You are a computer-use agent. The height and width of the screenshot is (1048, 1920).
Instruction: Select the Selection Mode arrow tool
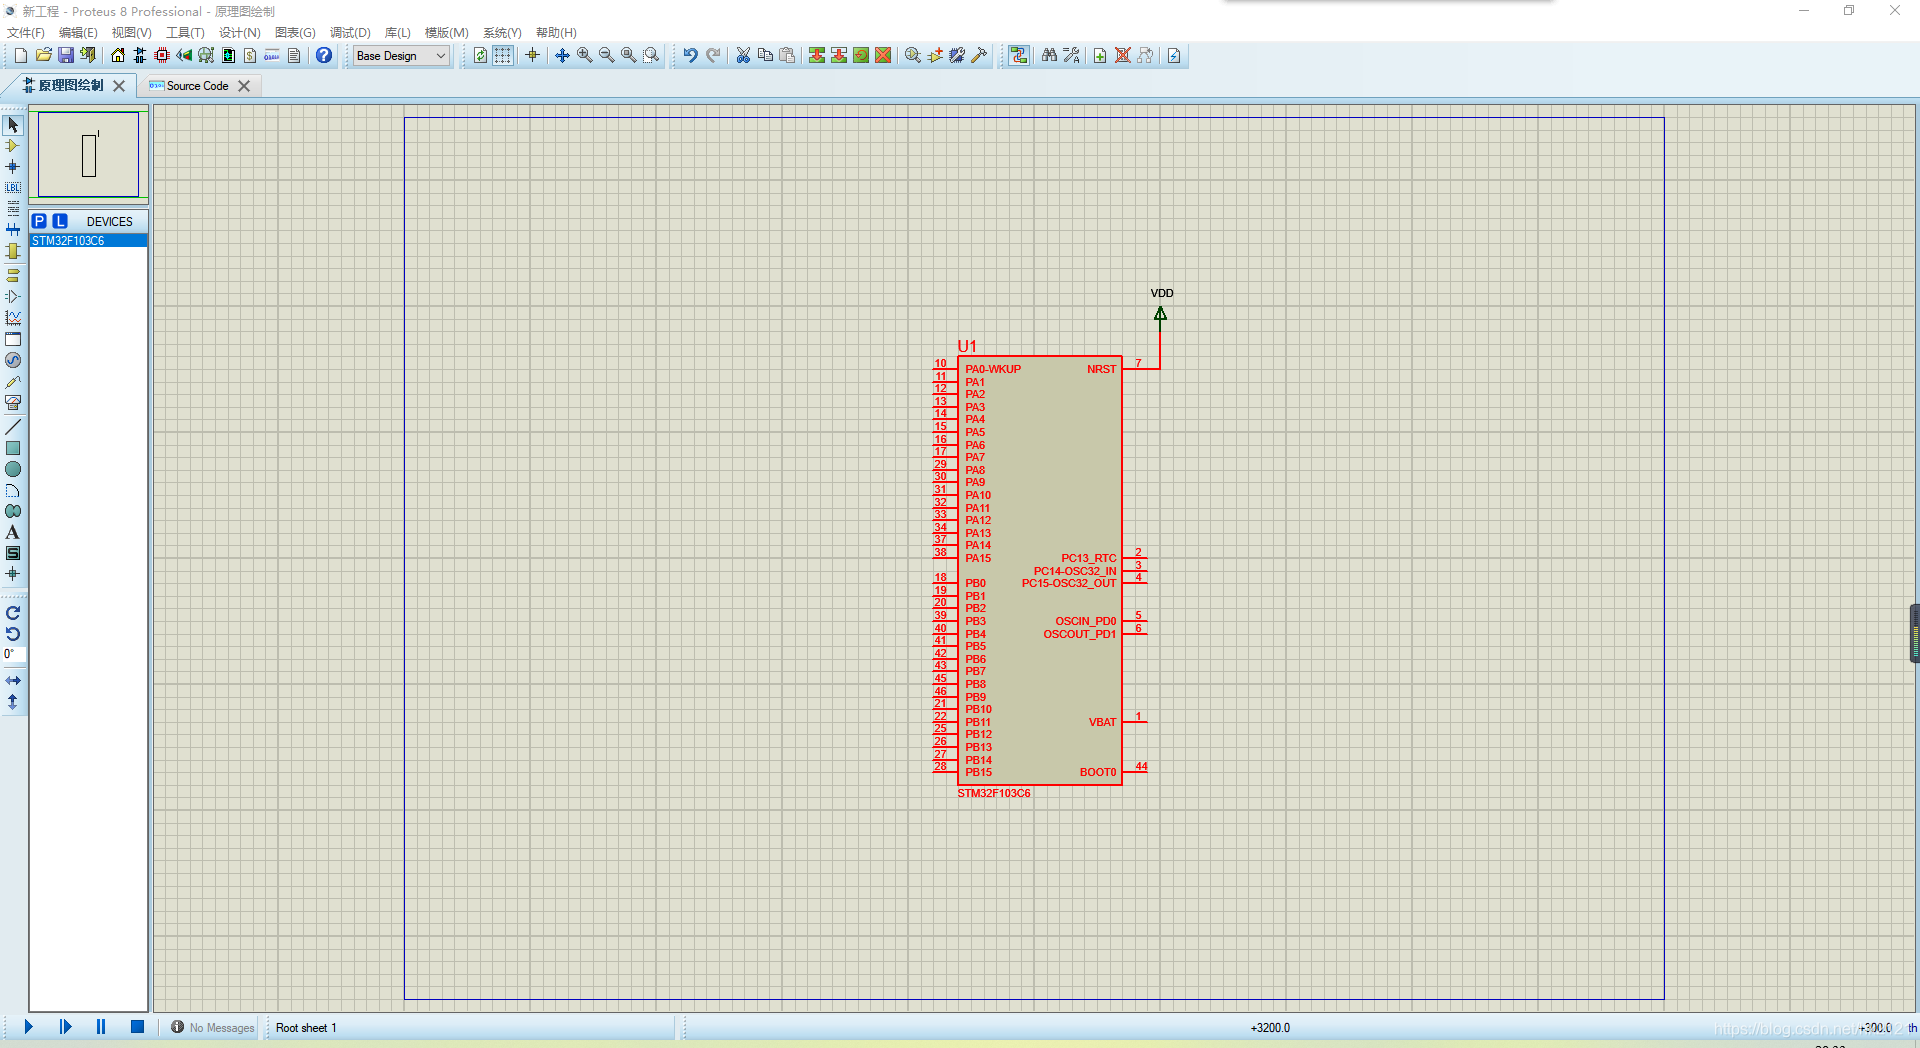click(13, 125)
